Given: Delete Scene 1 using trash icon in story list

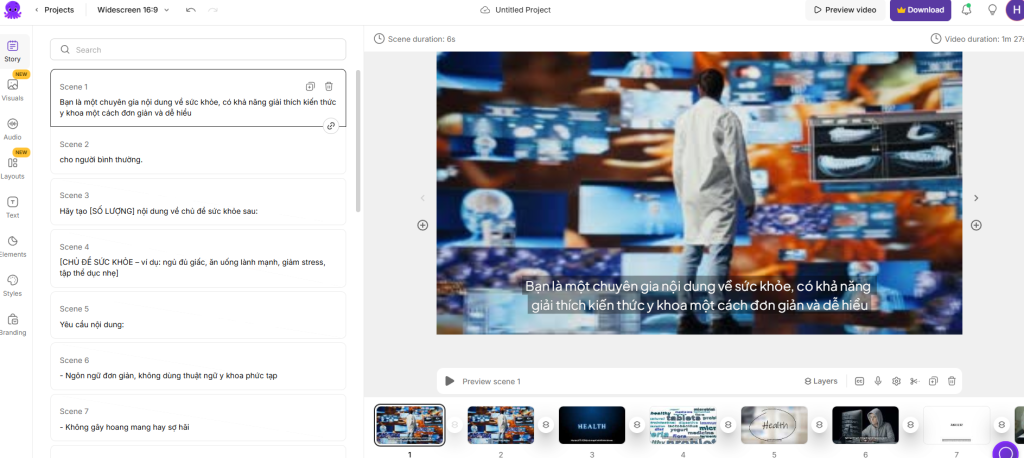Looking at the screenshot, I should tap(329, 87).
